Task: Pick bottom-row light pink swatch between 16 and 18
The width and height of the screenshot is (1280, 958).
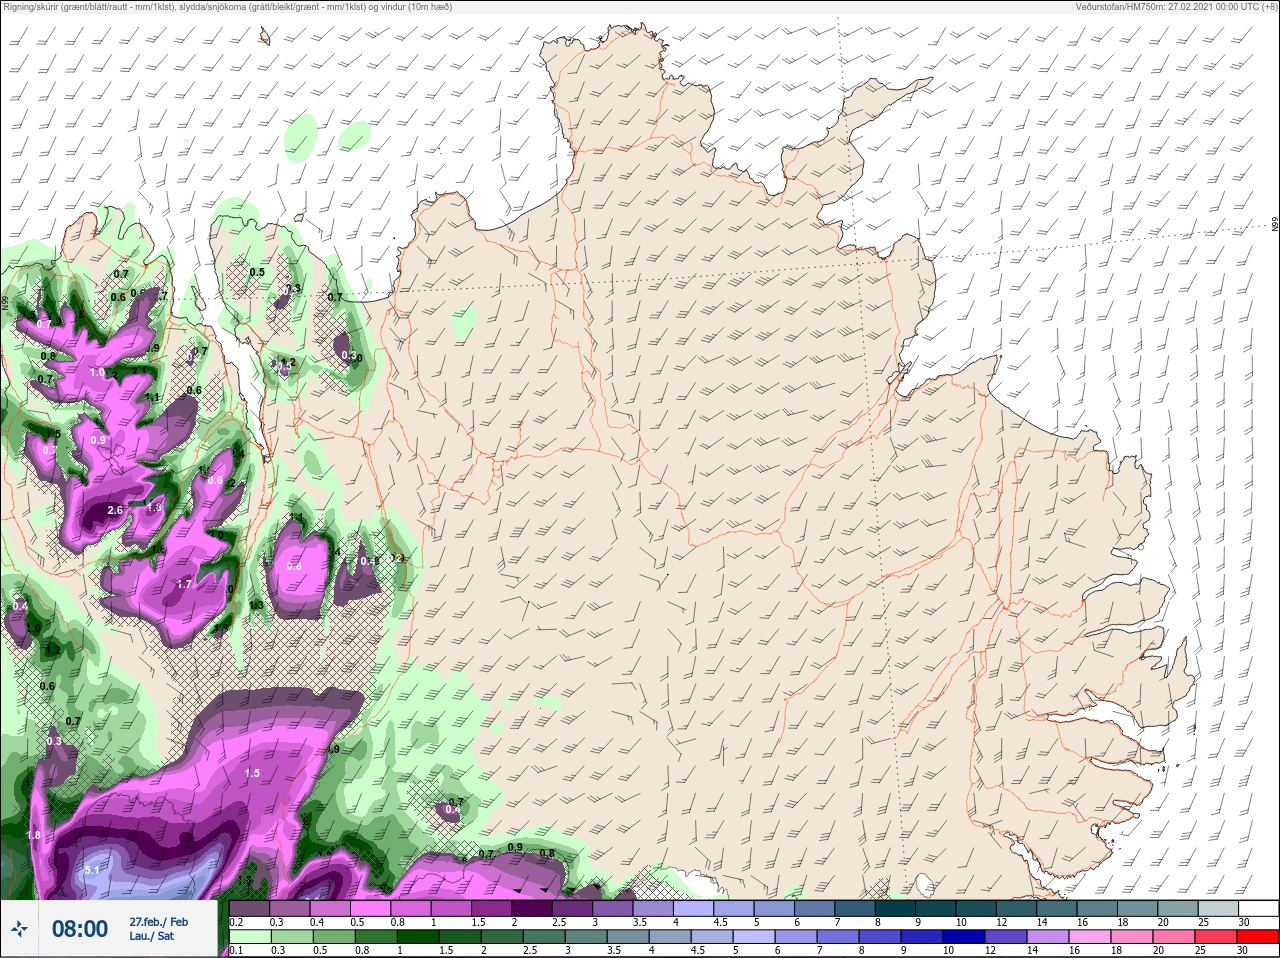Action: pos(1091,937)
